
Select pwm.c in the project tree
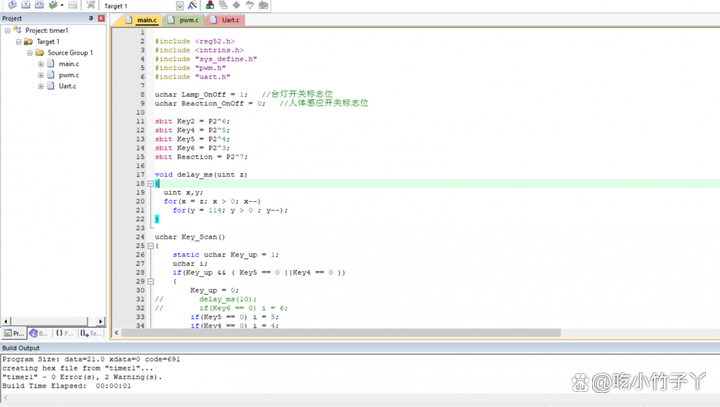68,75
